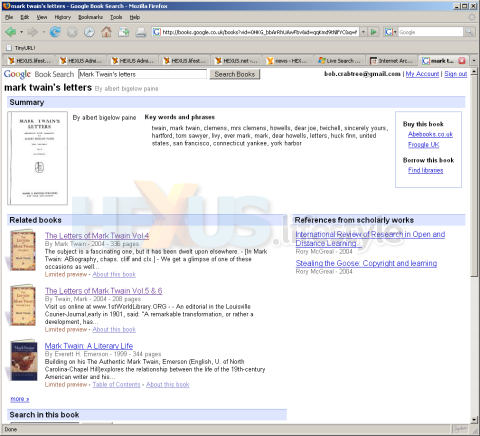Expand the URL bar history dropdown
480x436 pixels.
coord(364,32)
